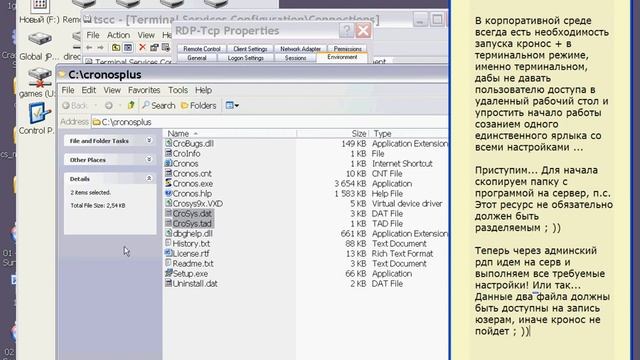This screenshot has height=360, width=640.
Task: Click the Cronos.exe file name
Action: tap(193, 184)
